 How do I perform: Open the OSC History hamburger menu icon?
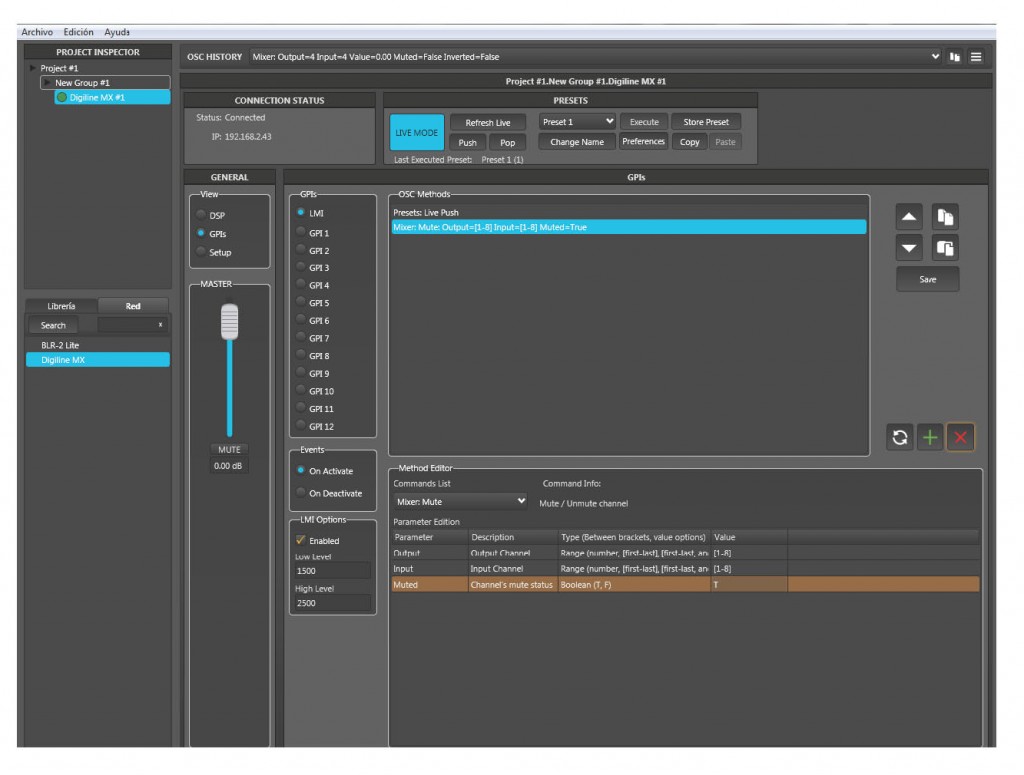[x=976, y=57]
